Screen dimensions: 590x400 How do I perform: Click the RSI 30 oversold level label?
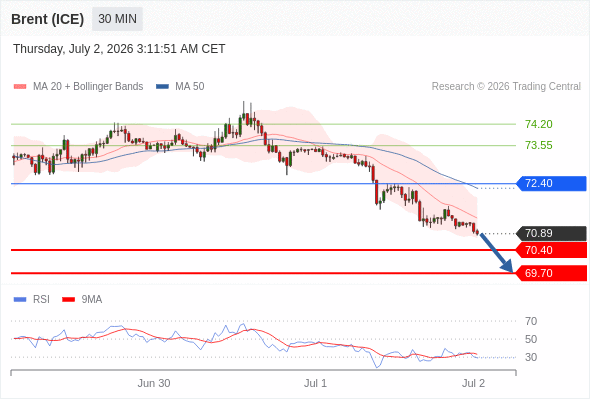pos(531,357)
